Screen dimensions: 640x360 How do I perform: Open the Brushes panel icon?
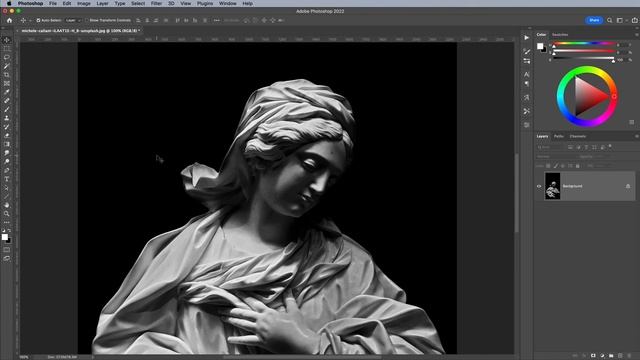point(527,51)
